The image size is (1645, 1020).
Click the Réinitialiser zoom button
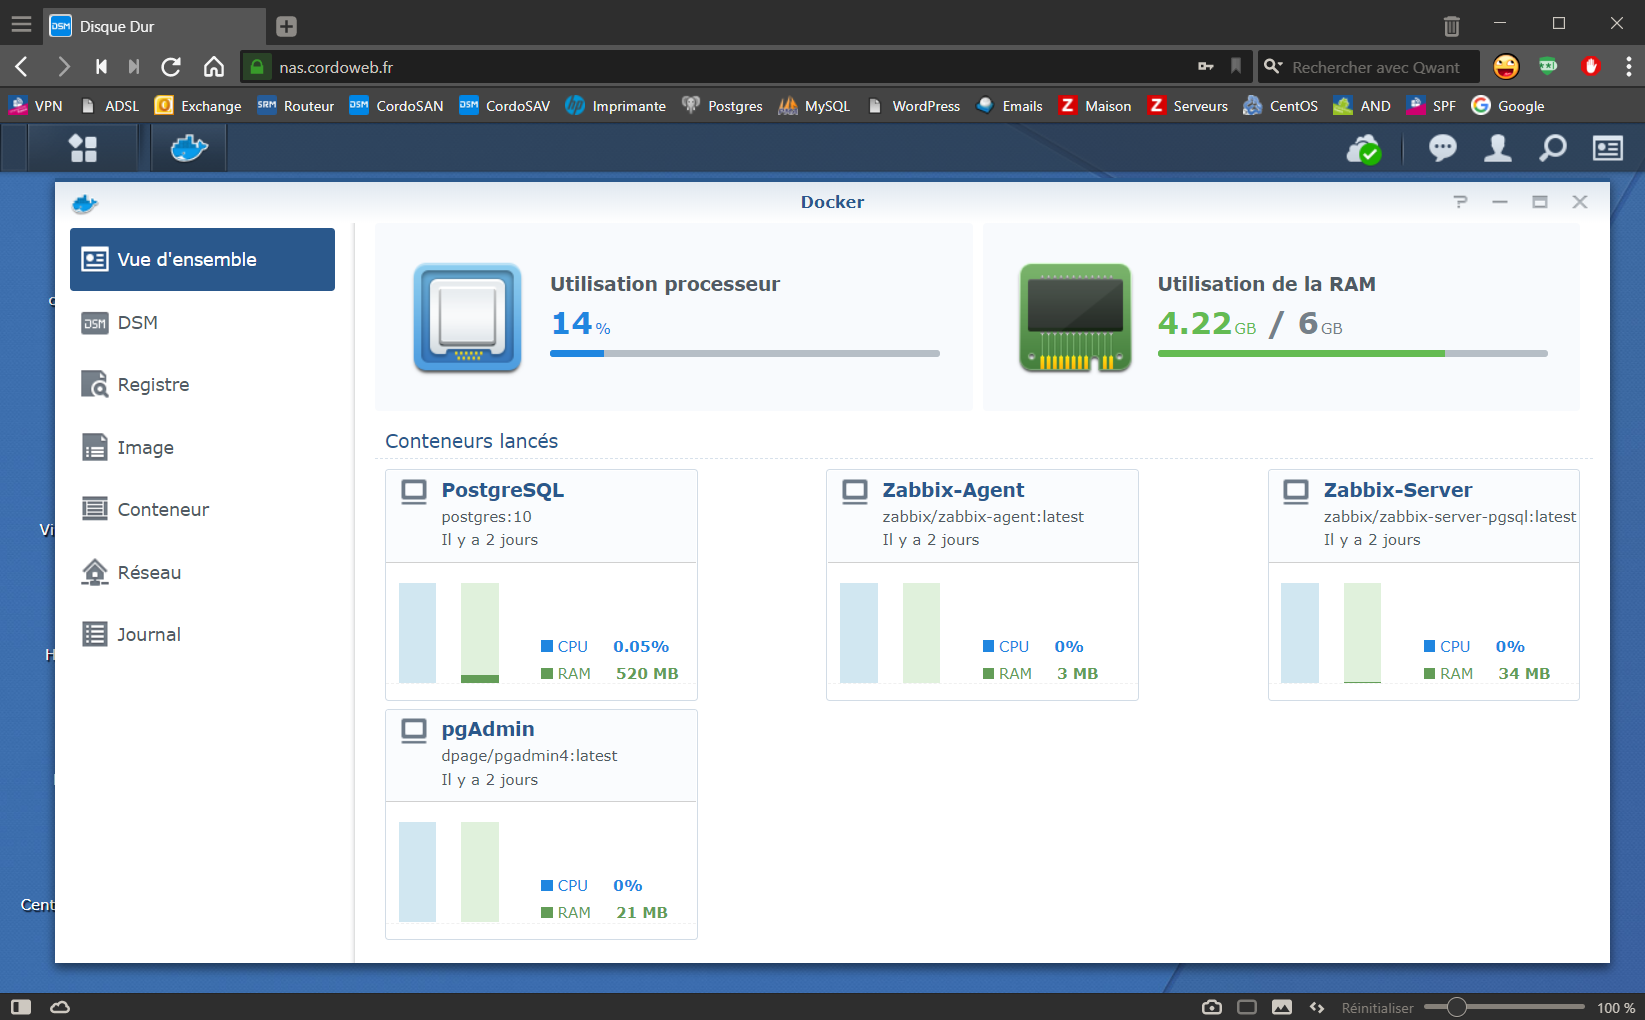1377,1008
